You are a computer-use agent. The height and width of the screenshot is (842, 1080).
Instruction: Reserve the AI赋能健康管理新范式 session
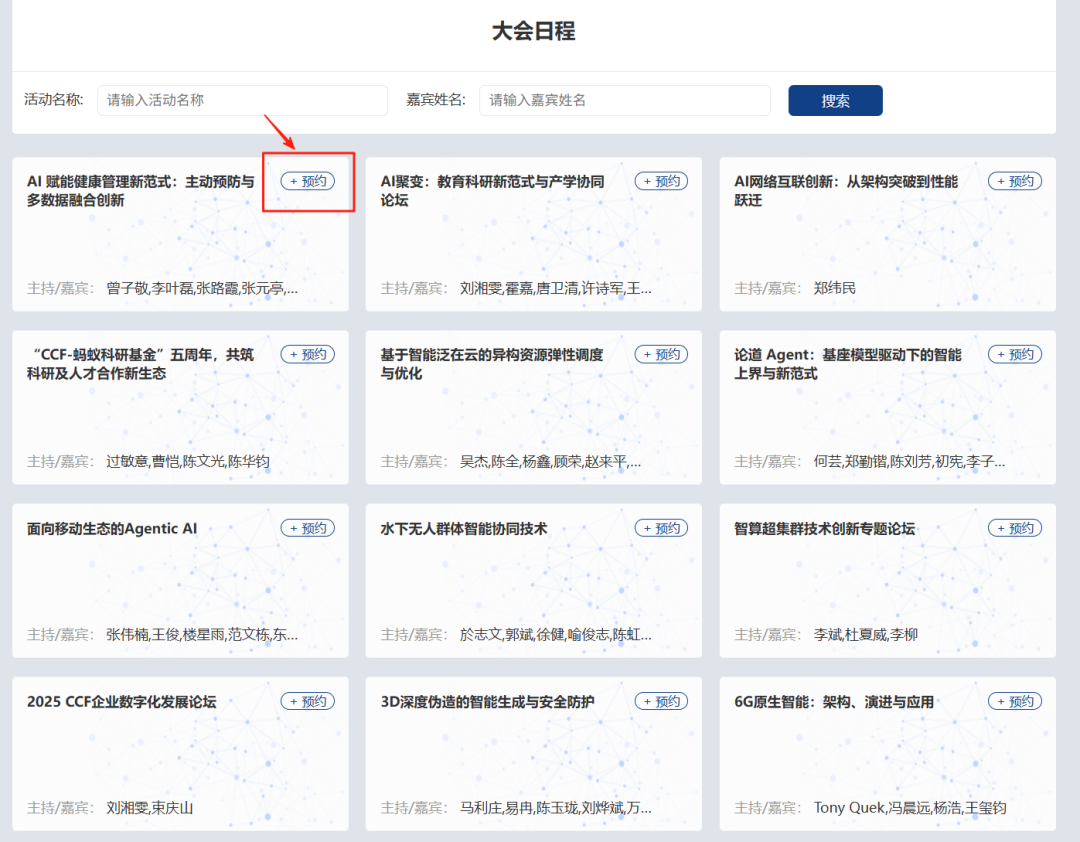[x=307, y=181]
